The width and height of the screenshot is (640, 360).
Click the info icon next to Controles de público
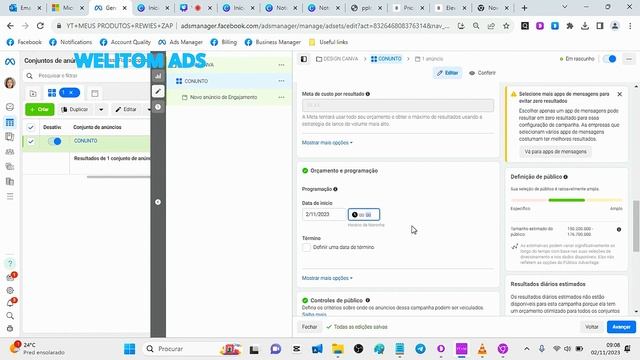click(368, 300)
